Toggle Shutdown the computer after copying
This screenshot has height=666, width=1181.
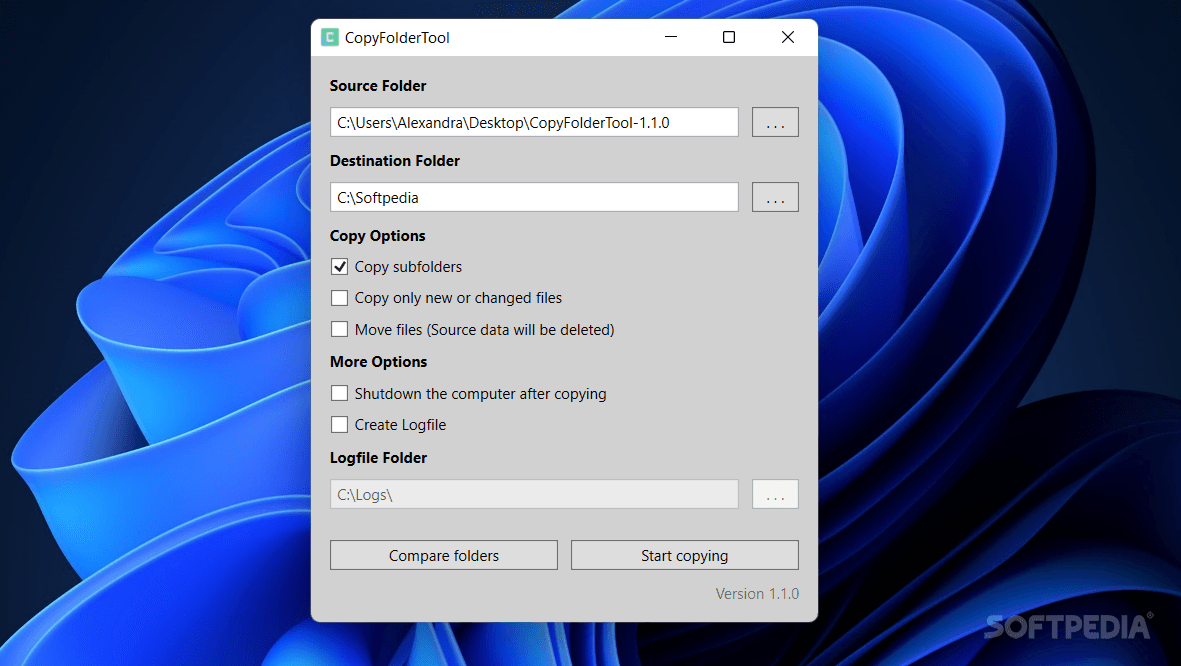point(340,393)
